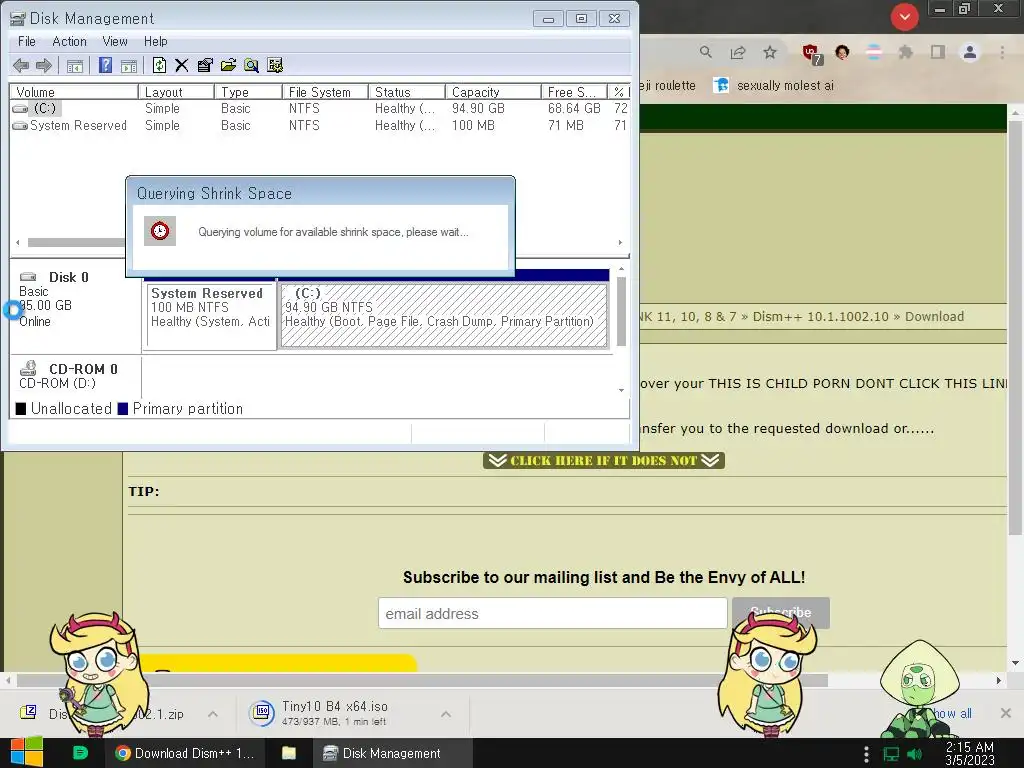This screenshot has height=768, width=1024.
Task: Click the Delete X icon in the toolbar
Action: coord(182,65)
